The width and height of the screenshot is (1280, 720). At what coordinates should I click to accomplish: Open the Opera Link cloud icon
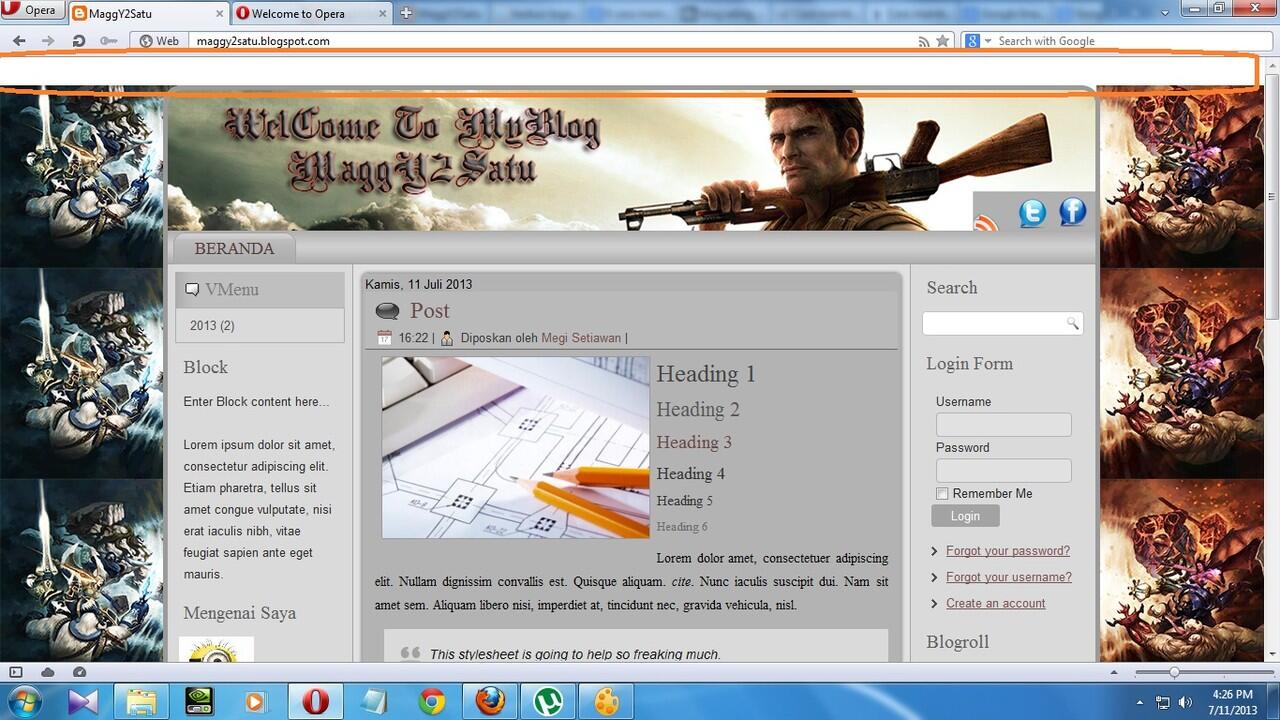(x=47, y=672)
